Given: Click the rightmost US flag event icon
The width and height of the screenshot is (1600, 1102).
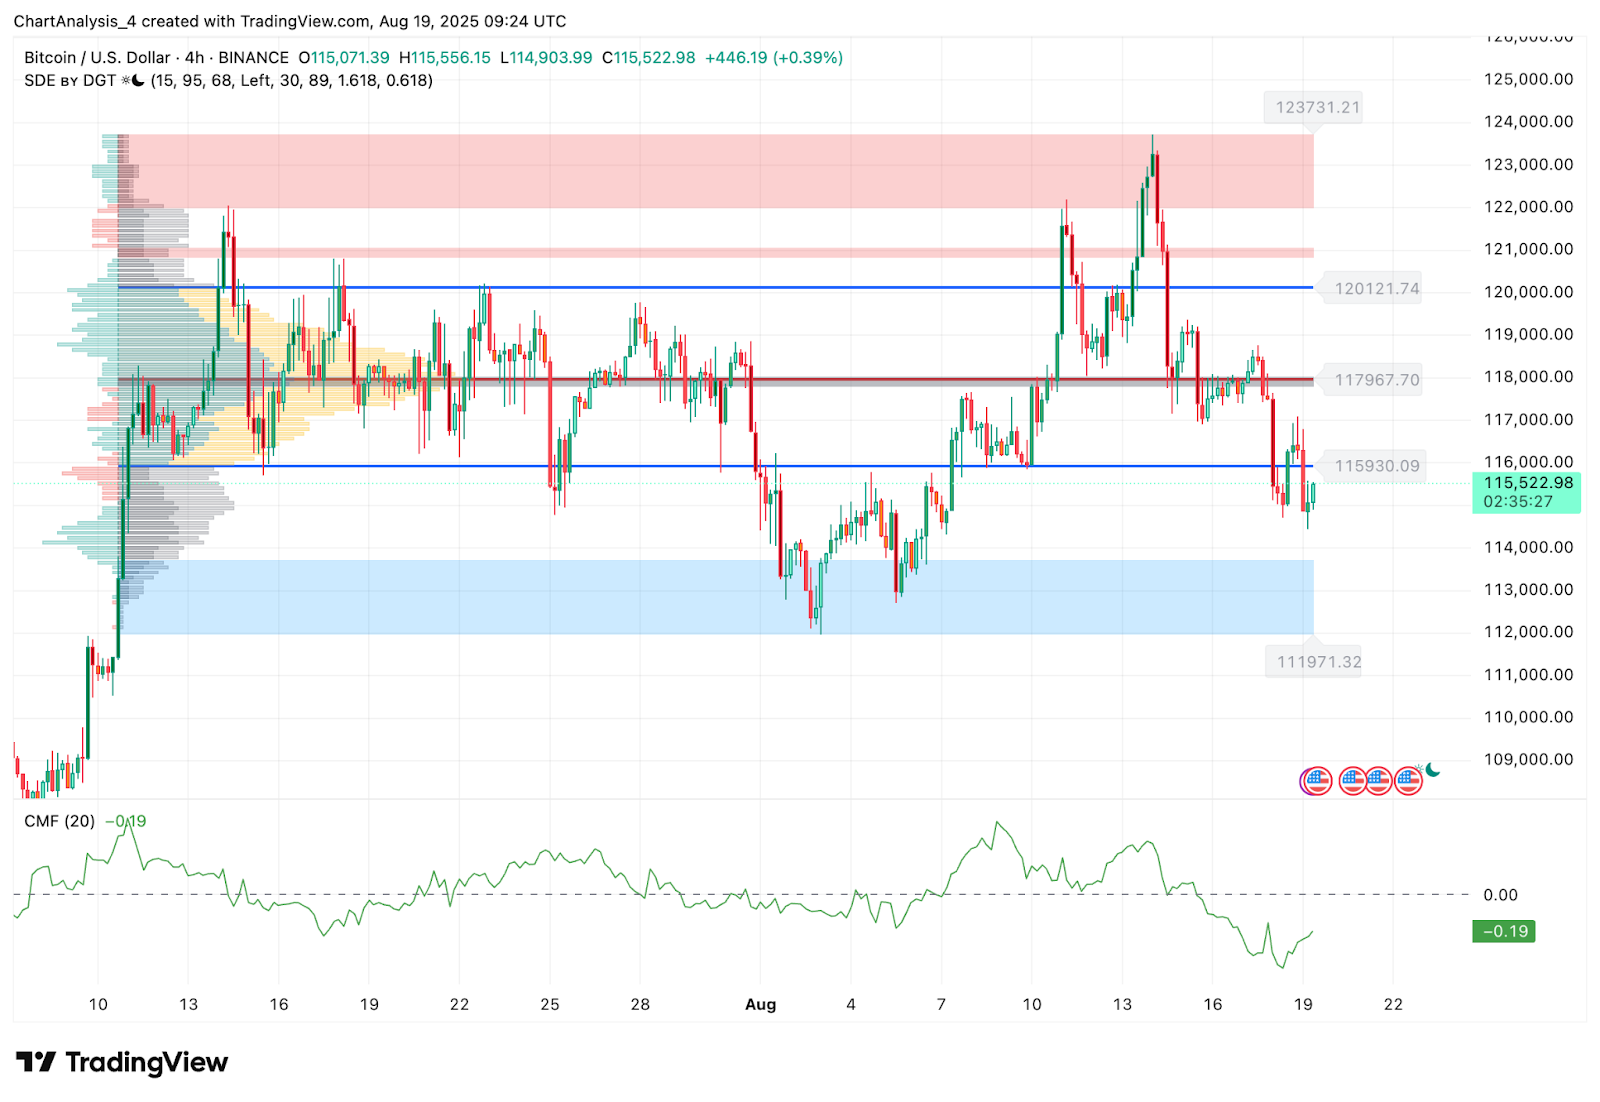Looking at the screenshot, I should (1409, 781).
